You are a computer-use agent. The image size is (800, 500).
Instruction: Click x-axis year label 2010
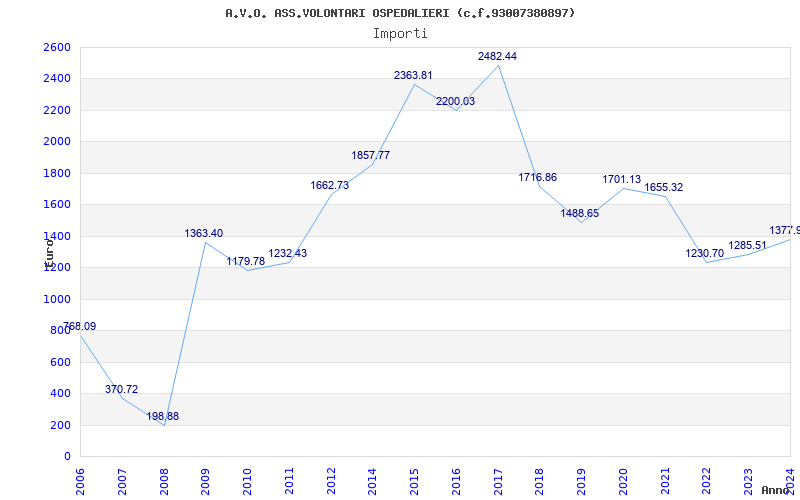pyautogui.click(x=247, y=482)
